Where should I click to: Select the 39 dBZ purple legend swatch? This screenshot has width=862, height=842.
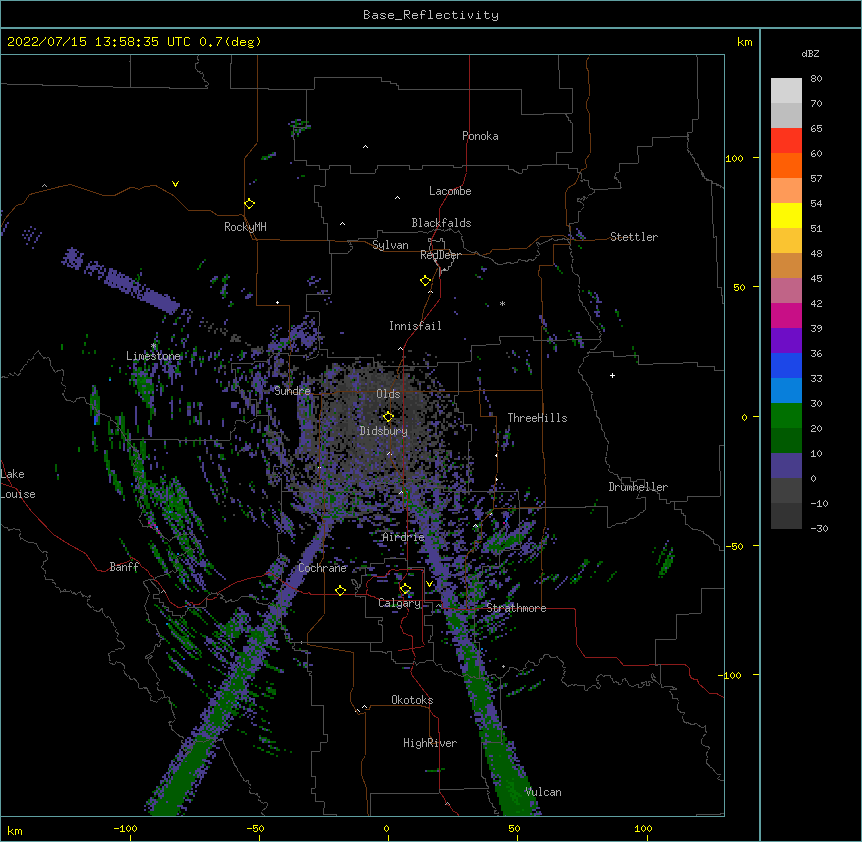[786, 341]
